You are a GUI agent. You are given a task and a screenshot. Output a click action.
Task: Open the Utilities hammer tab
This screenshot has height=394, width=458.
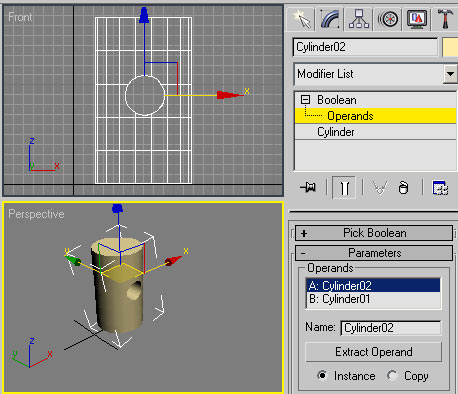tap(445, 19)
